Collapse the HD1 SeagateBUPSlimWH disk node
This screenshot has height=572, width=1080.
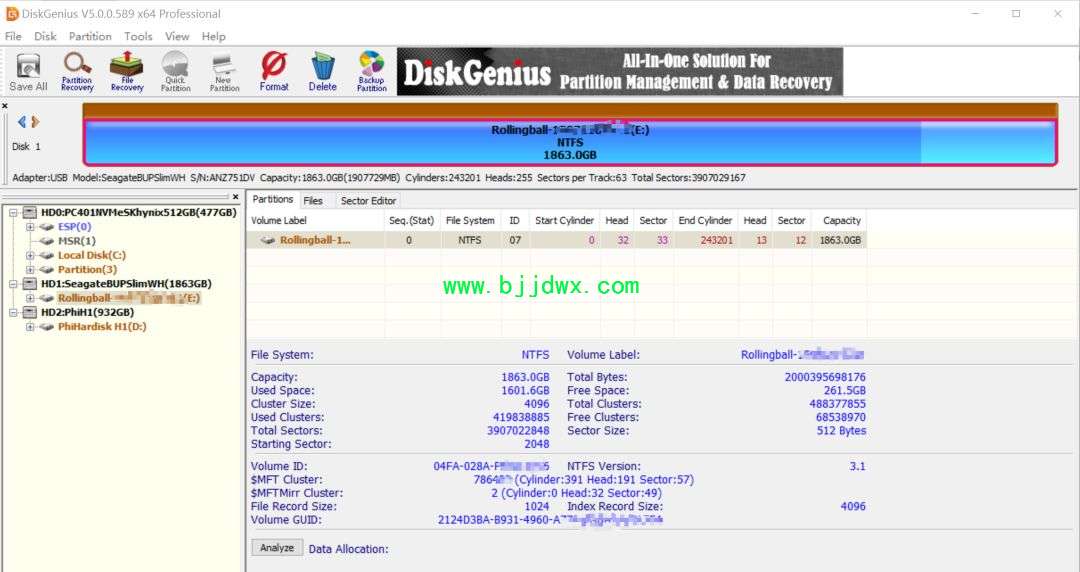click(x=13, y=284)
